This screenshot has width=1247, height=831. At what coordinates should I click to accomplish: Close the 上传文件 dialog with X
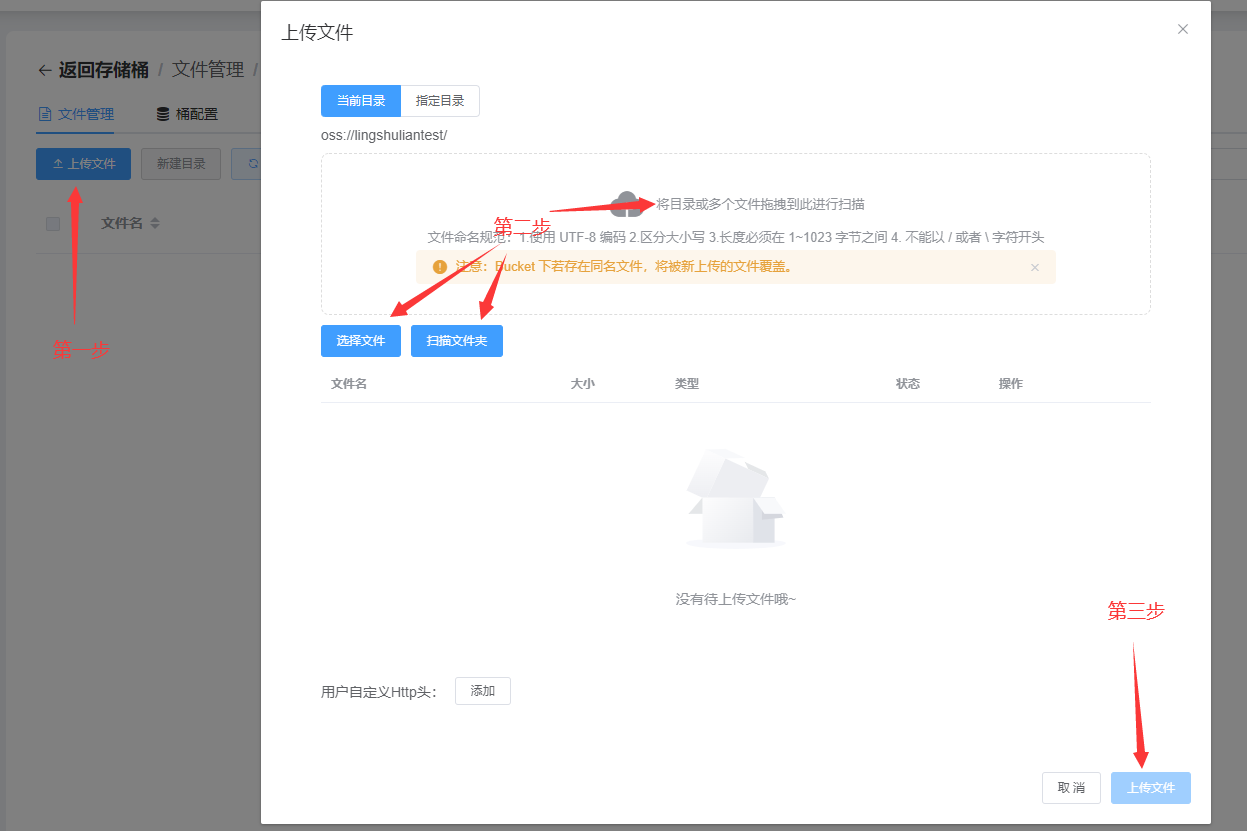(1183, 29)
